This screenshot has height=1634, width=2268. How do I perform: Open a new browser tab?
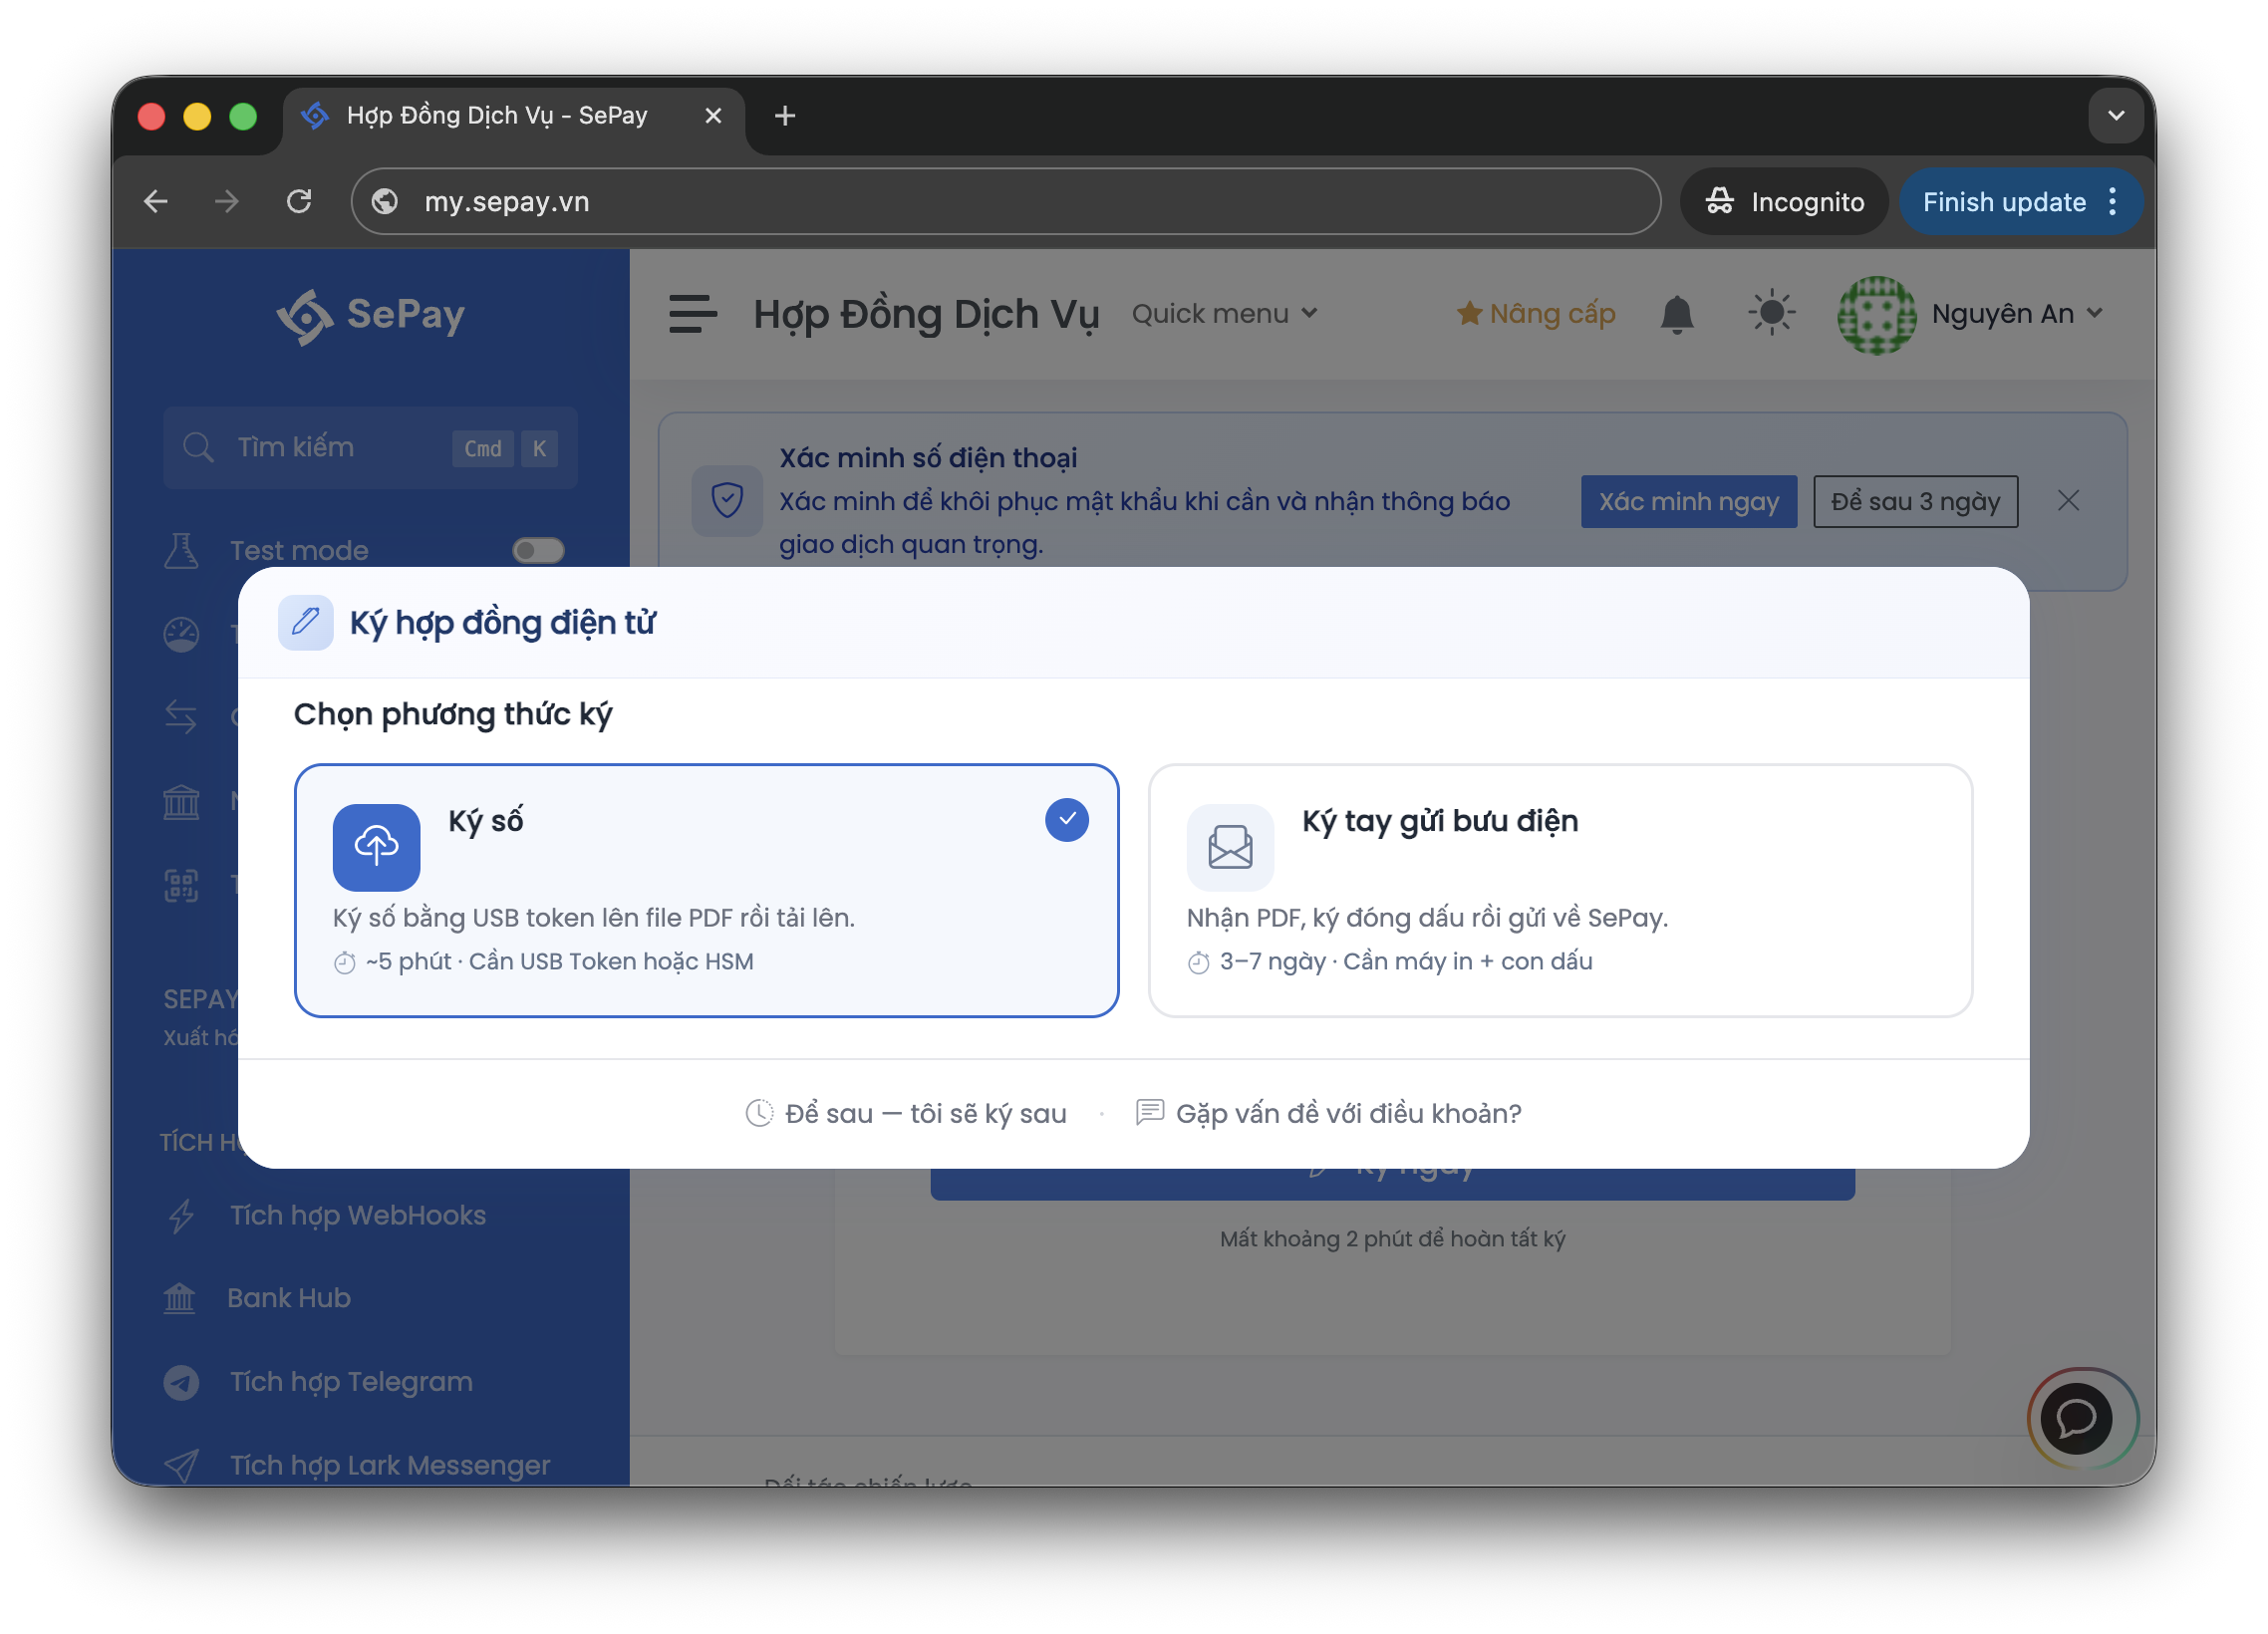[785, 116]
